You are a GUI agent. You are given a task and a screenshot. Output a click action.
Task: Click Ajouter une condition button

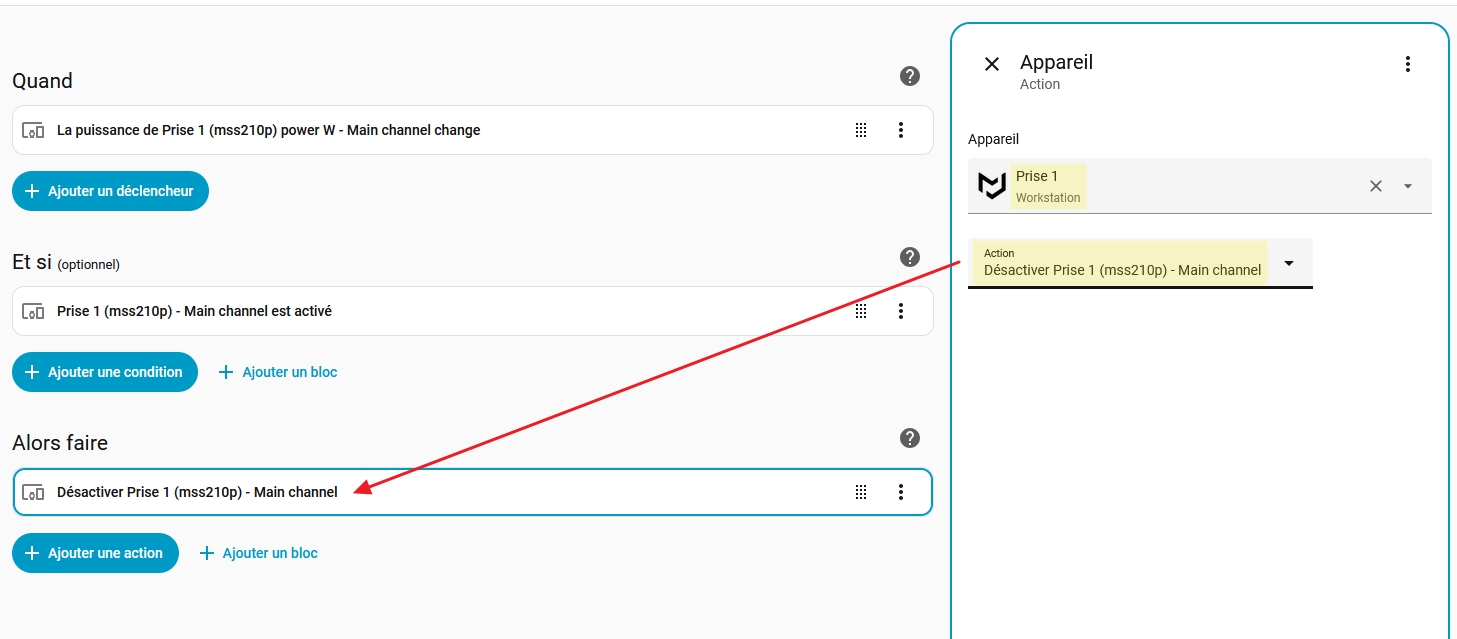click(105, 372)
